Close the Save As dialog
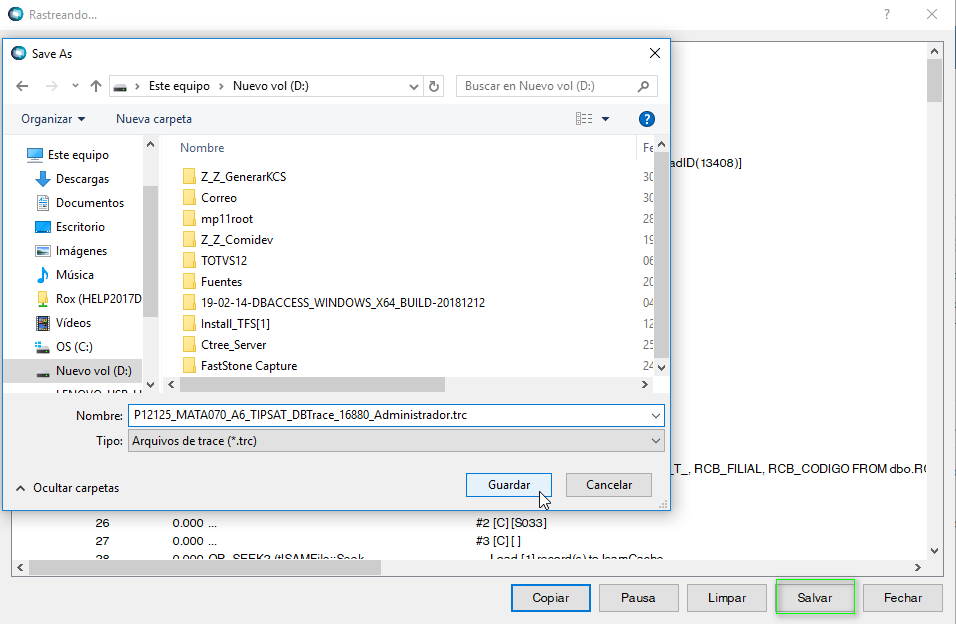The width and height of the screenshot is (956, 624). point(655,54)
